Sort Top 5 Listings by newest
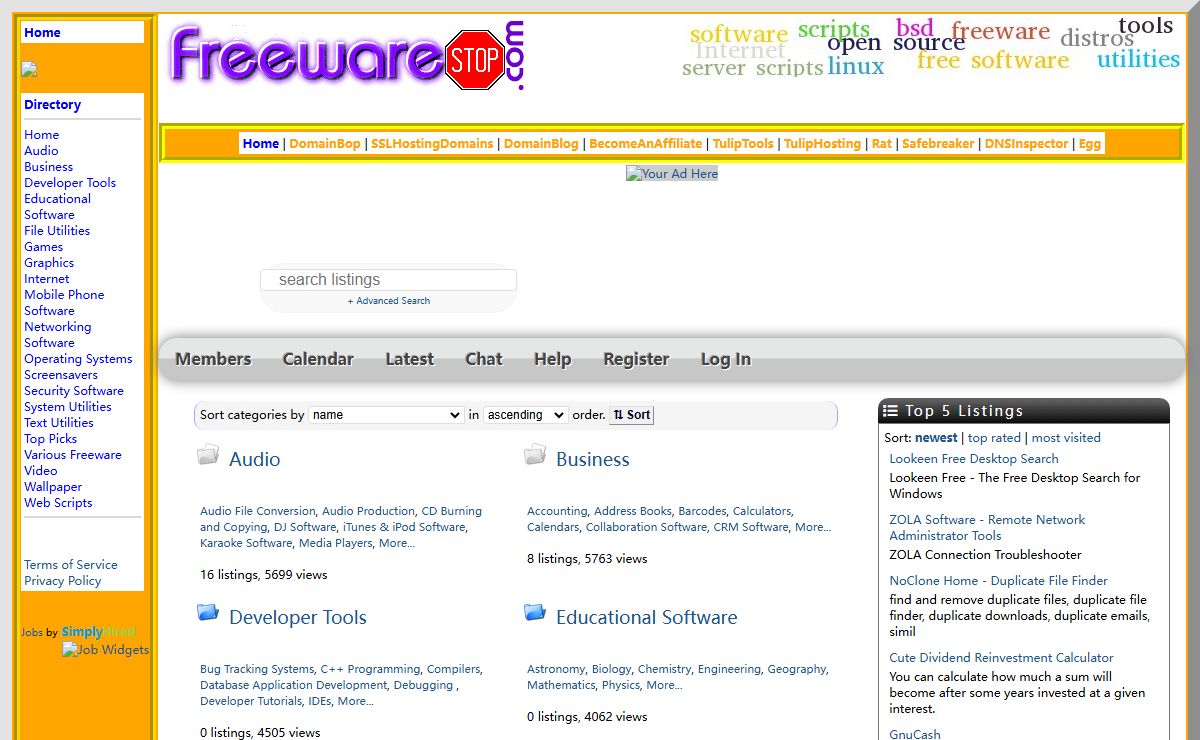This screenshot has height=740, width=1200. coord(936,438)
